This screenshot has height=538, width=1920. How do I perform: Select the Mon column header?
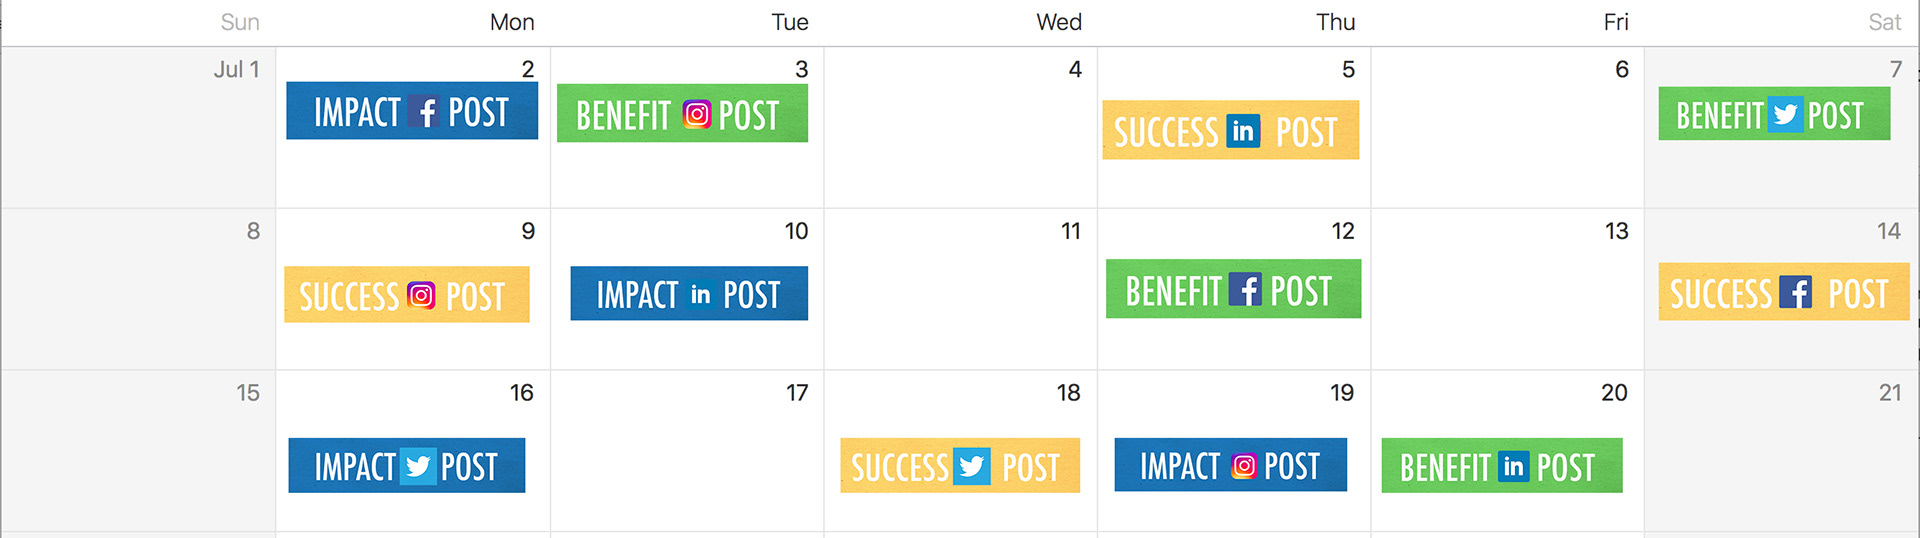512,22
